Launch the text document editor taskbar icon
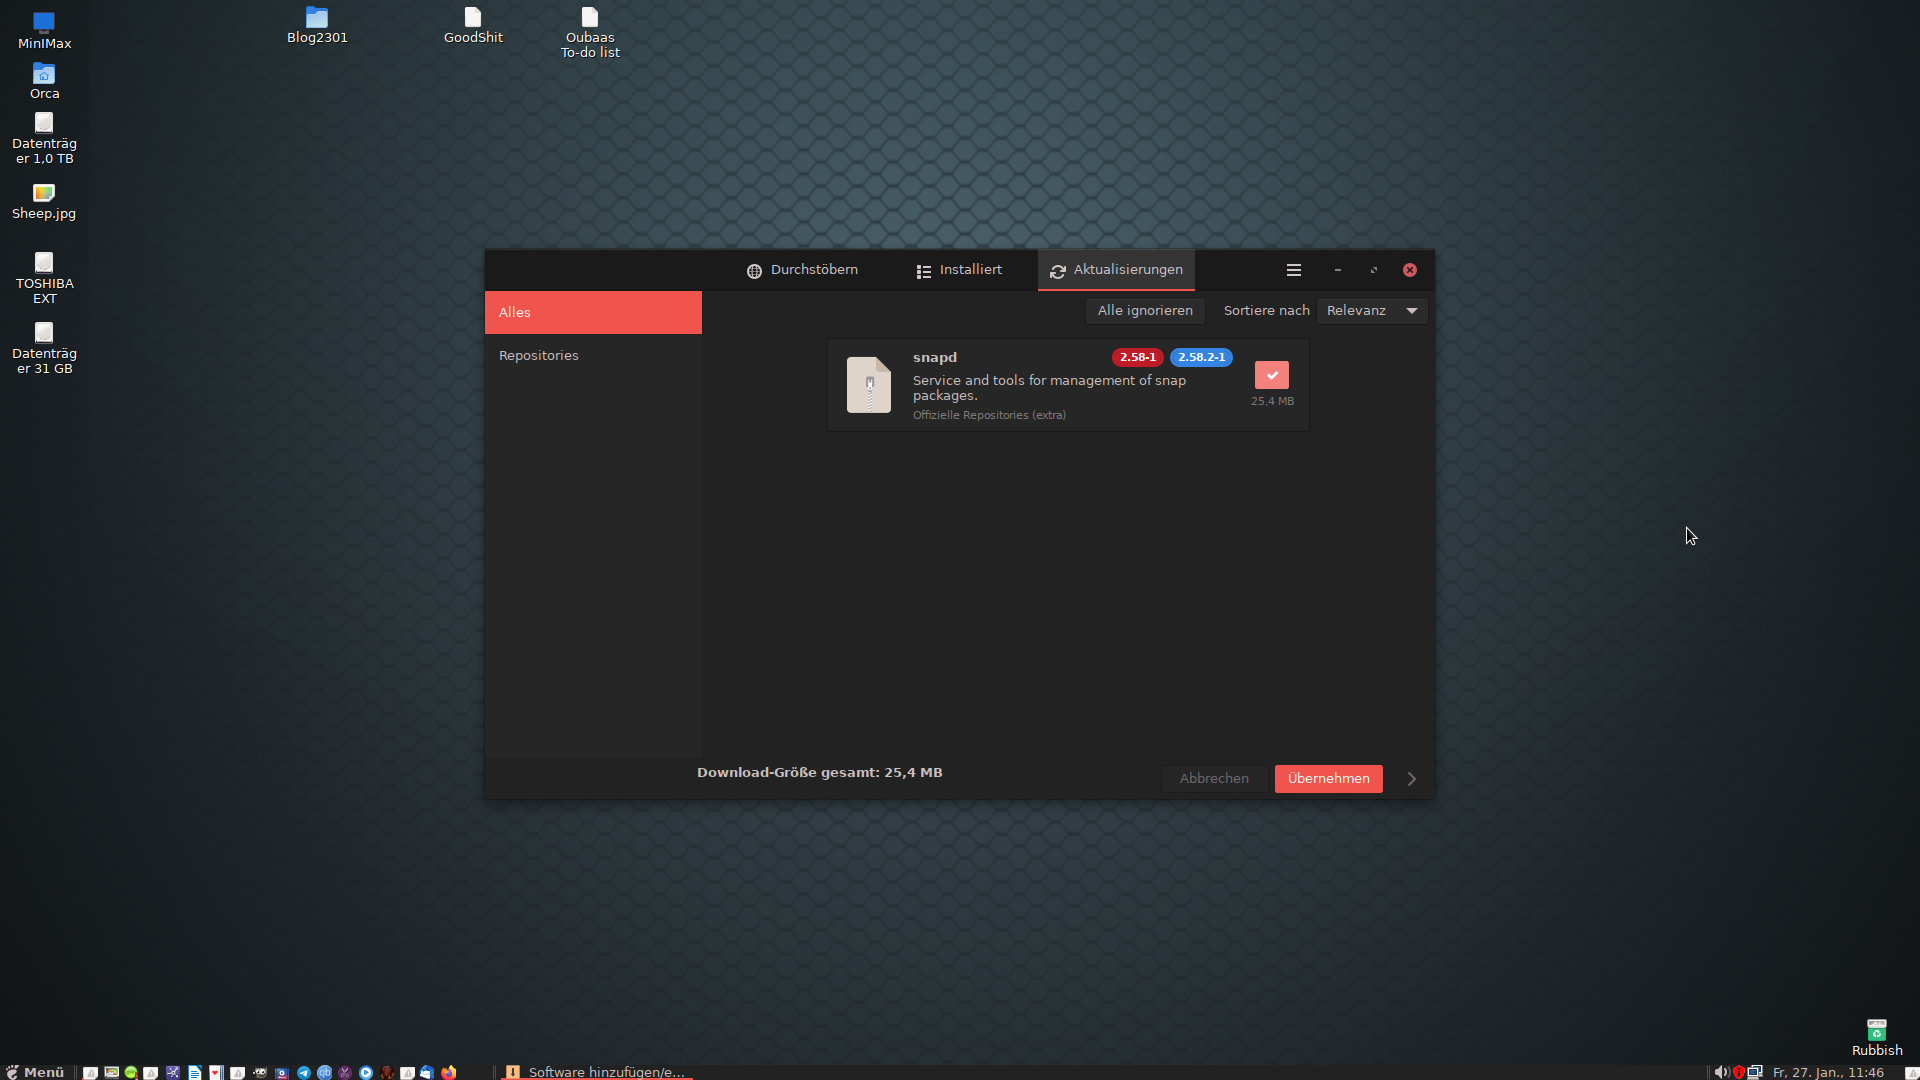 194,1072
